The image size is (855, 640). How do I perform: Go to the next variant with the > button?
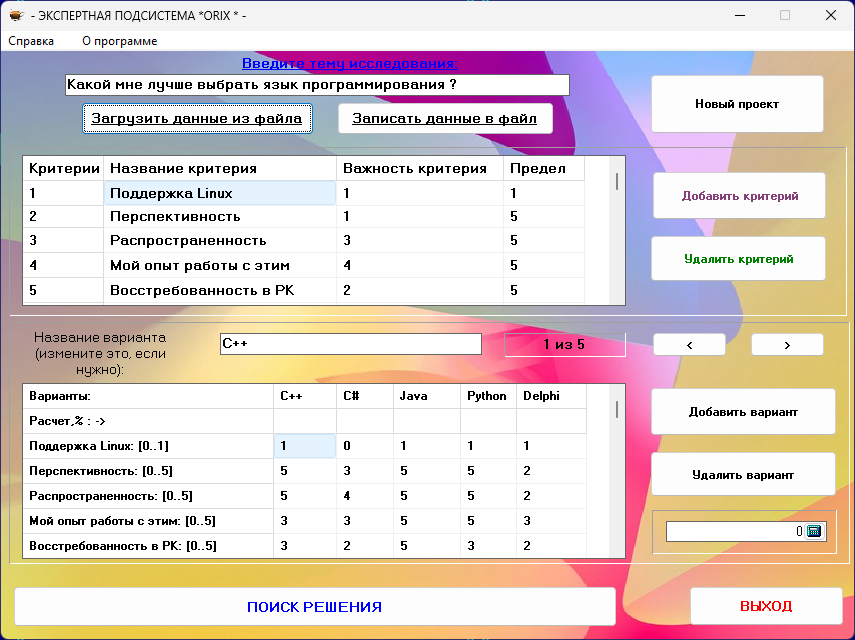point(787,345)
